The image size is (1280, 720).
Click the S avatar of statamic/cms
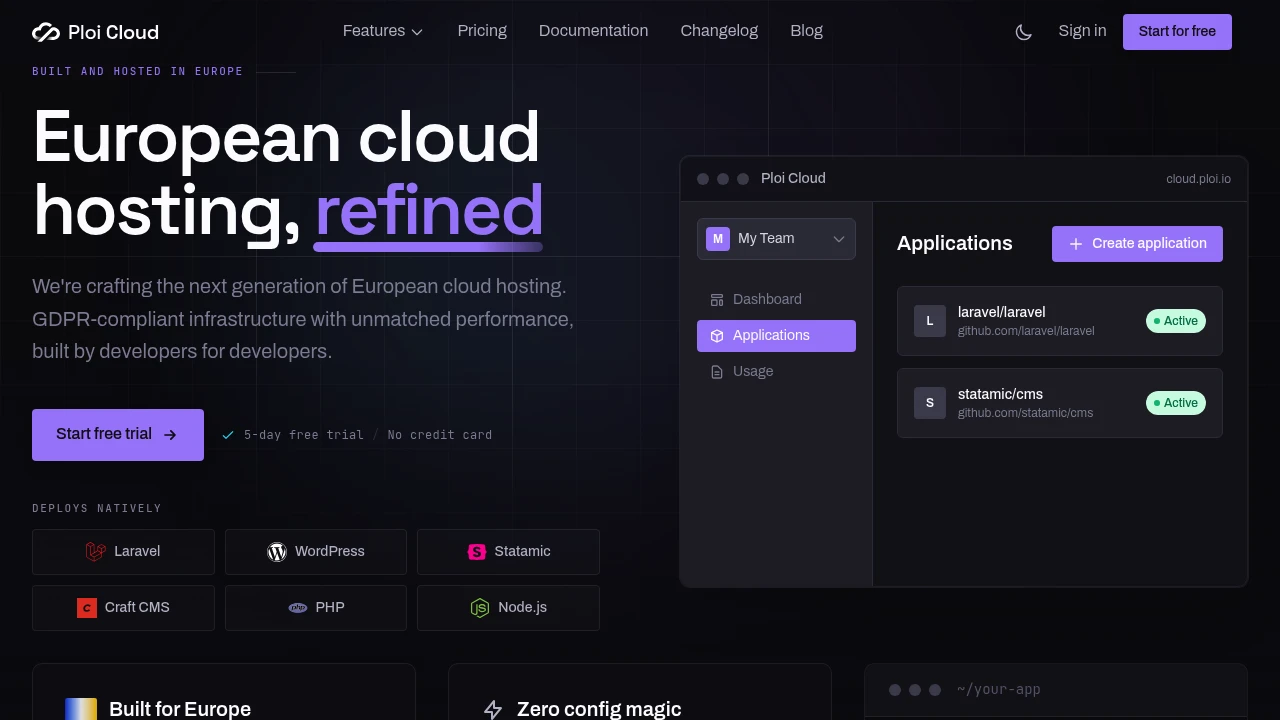(930, 403)
